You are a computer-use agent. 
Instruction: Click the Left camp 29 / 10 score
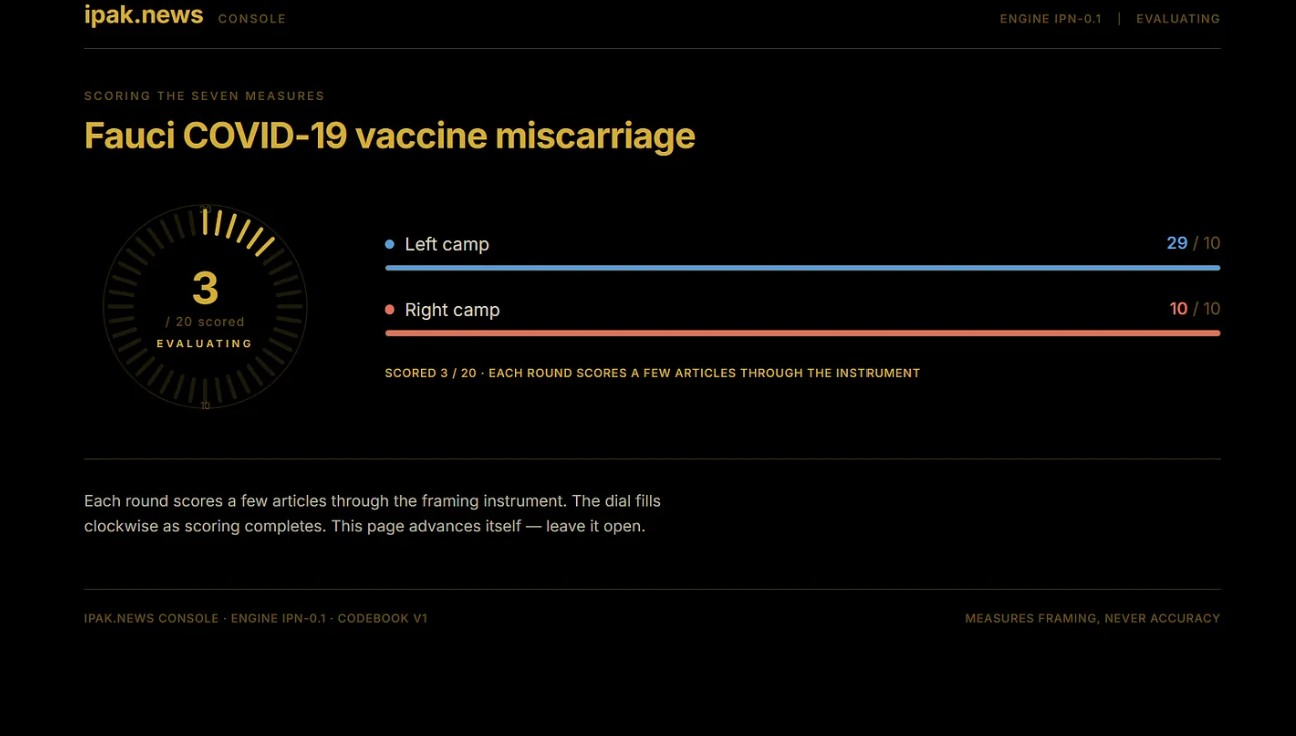coord(1193,243)
